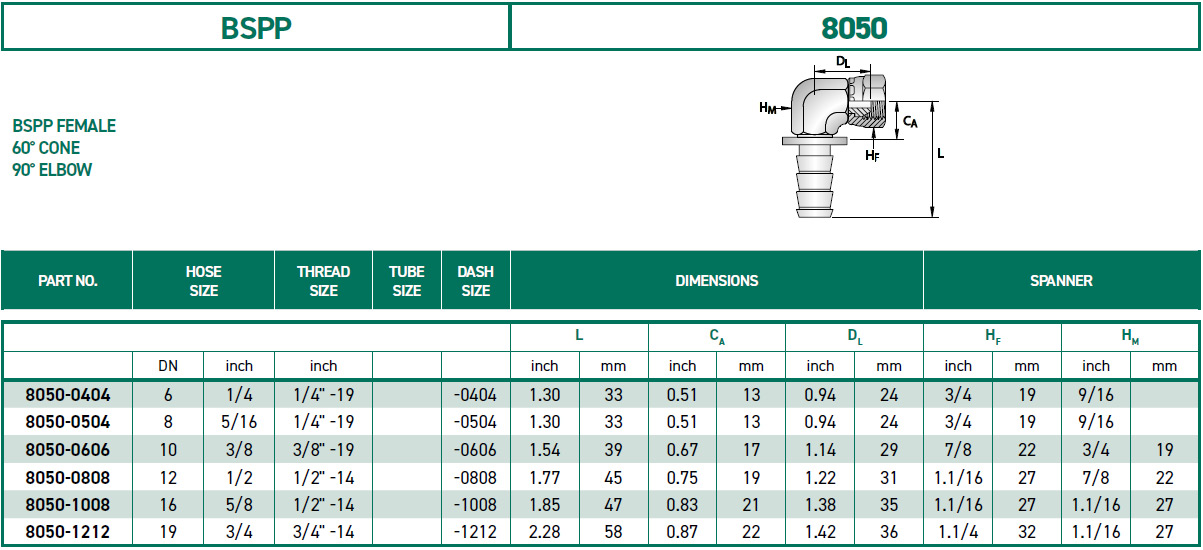Click HM mm value 19
Viewport: 1203px width, 550px height.
click(x=1165, y=450)
